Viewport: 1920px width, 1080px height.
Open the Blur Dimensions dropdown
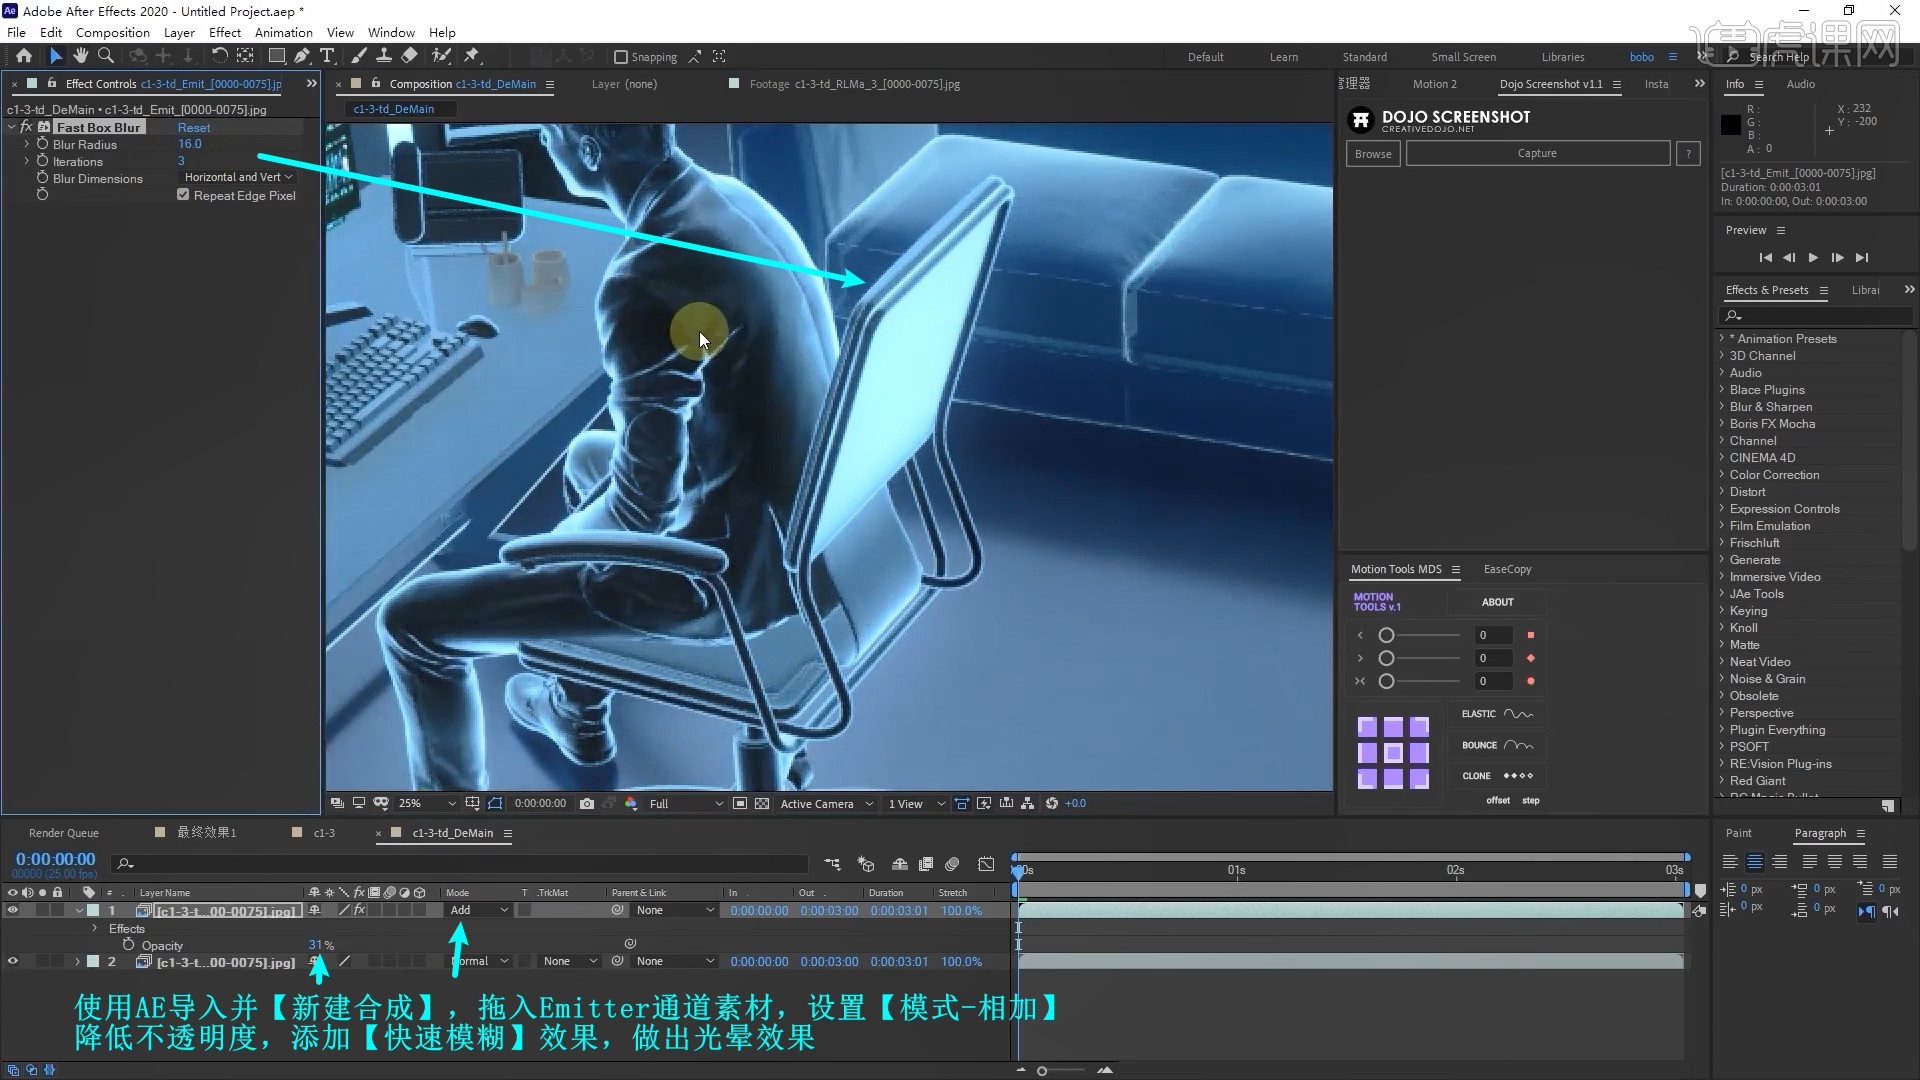(x=236, y=177)
